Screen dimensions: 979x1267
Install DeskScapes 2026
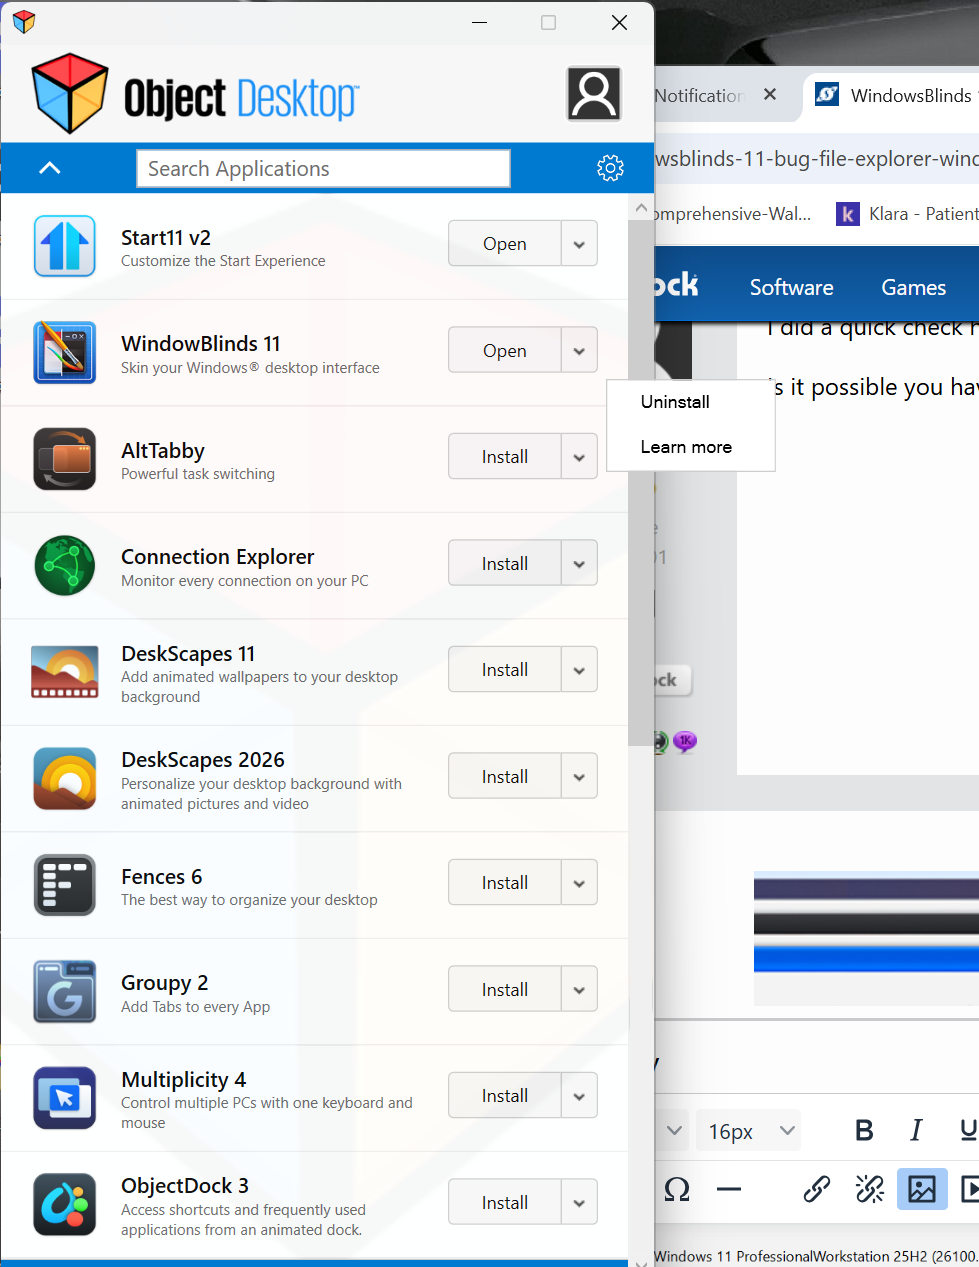(x=505, y=777)
